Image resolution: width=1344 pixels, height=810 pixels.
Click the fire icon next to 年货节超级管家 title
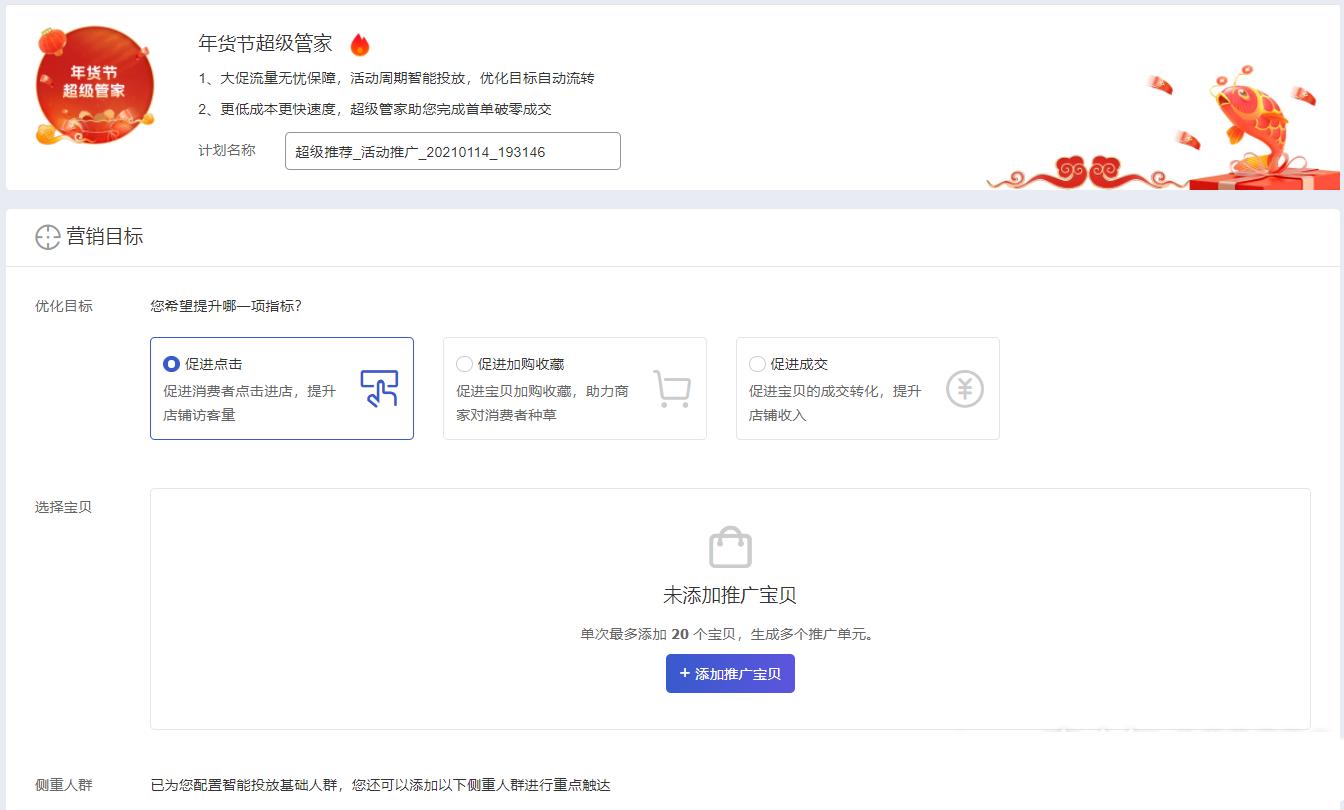359,44
